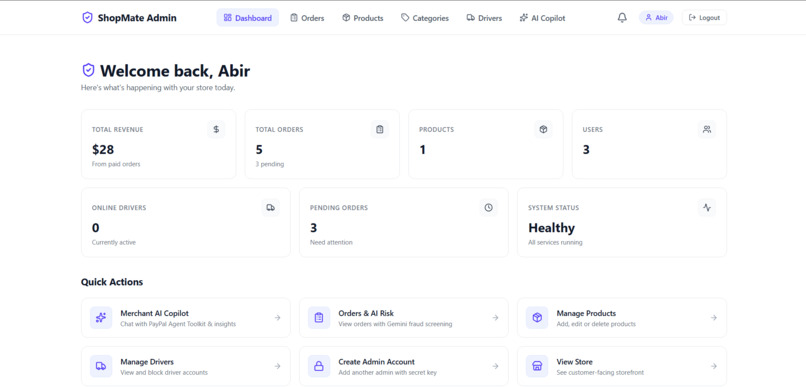Image resolution: width=806 pixels, height=387 pixels.
Task: Click the shield icon beside Welcome back heading
Action: click(x=88, y=70)
